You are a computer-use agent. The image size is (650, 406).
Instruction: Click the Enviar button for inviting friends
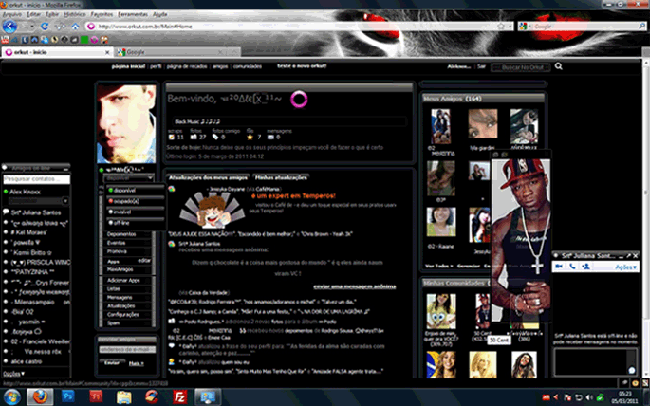(112, 362)
